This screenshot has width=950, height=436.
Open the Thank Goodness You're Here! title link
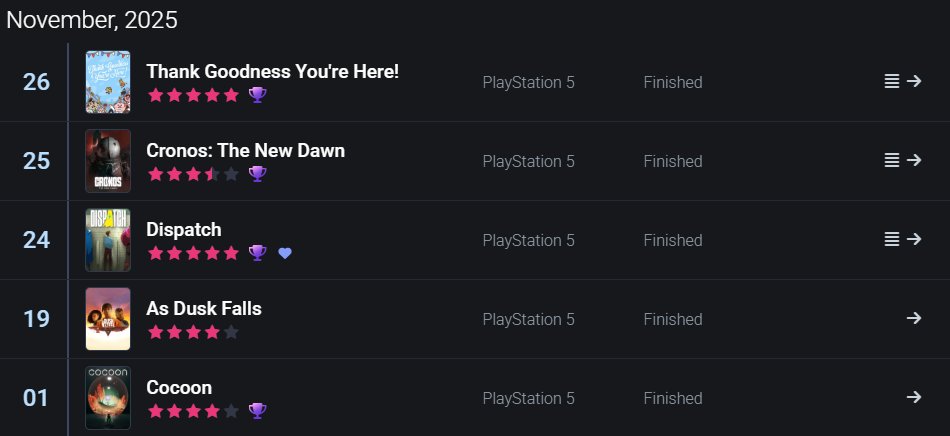(x=273, y=71)
